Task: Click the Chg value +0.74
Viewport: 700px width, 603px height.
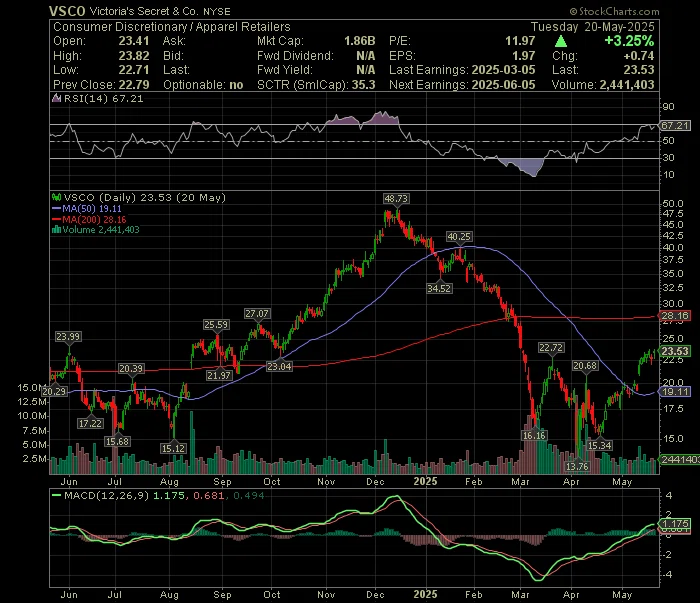Action: coord(639,56)
